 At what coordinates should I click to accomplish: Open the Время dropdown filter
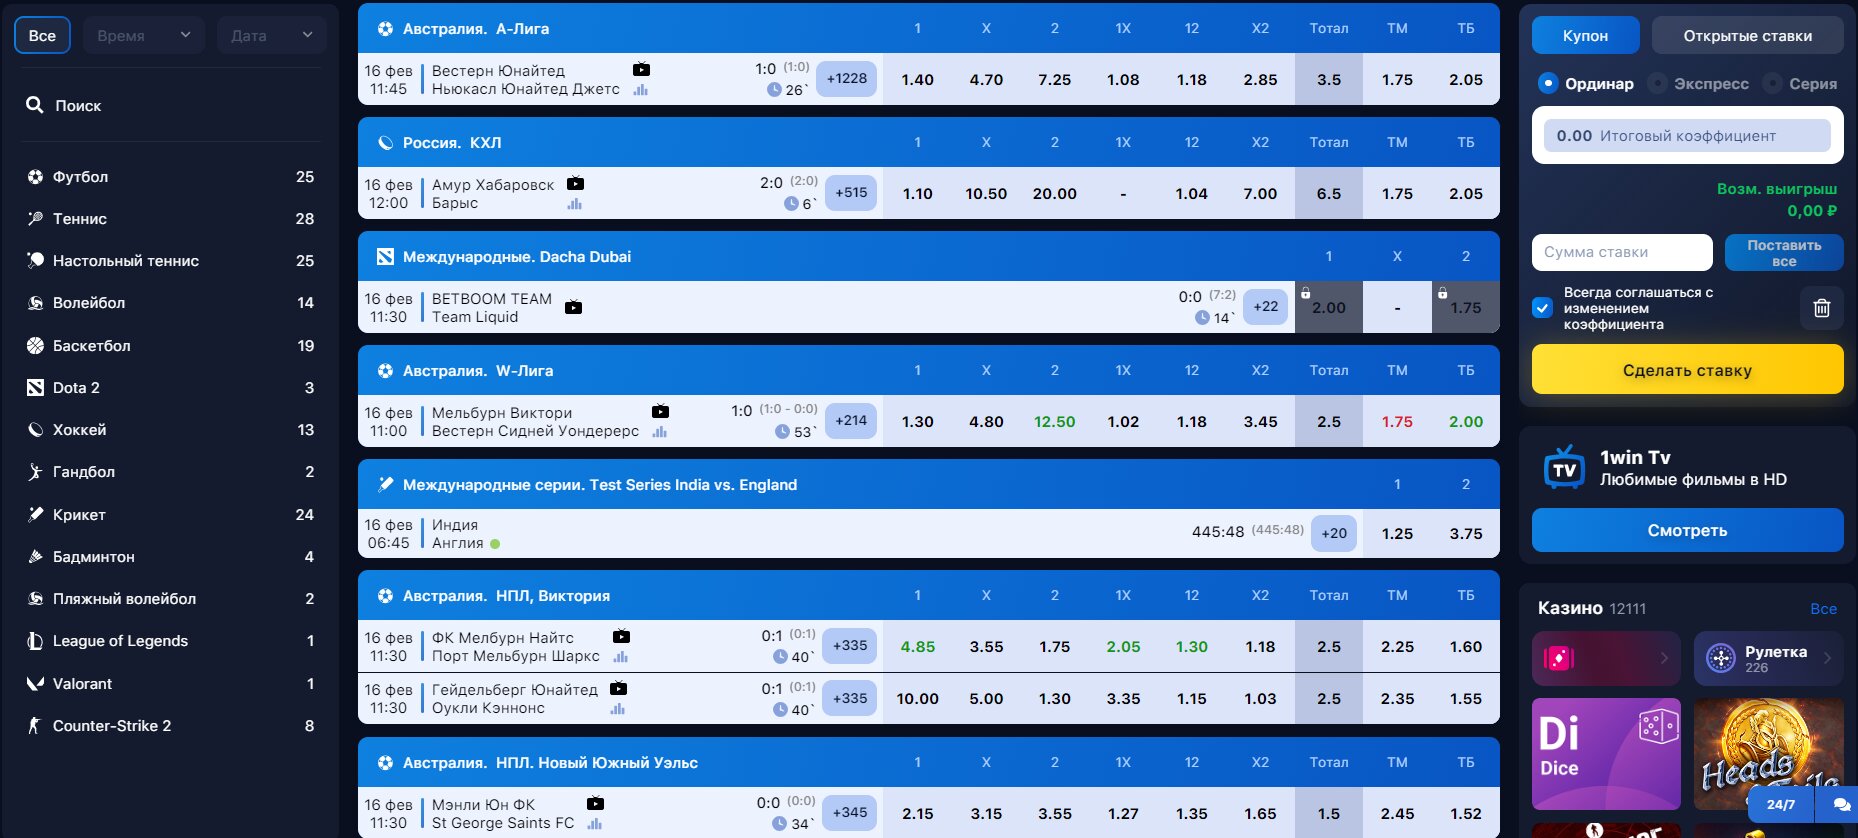point(144,36)
